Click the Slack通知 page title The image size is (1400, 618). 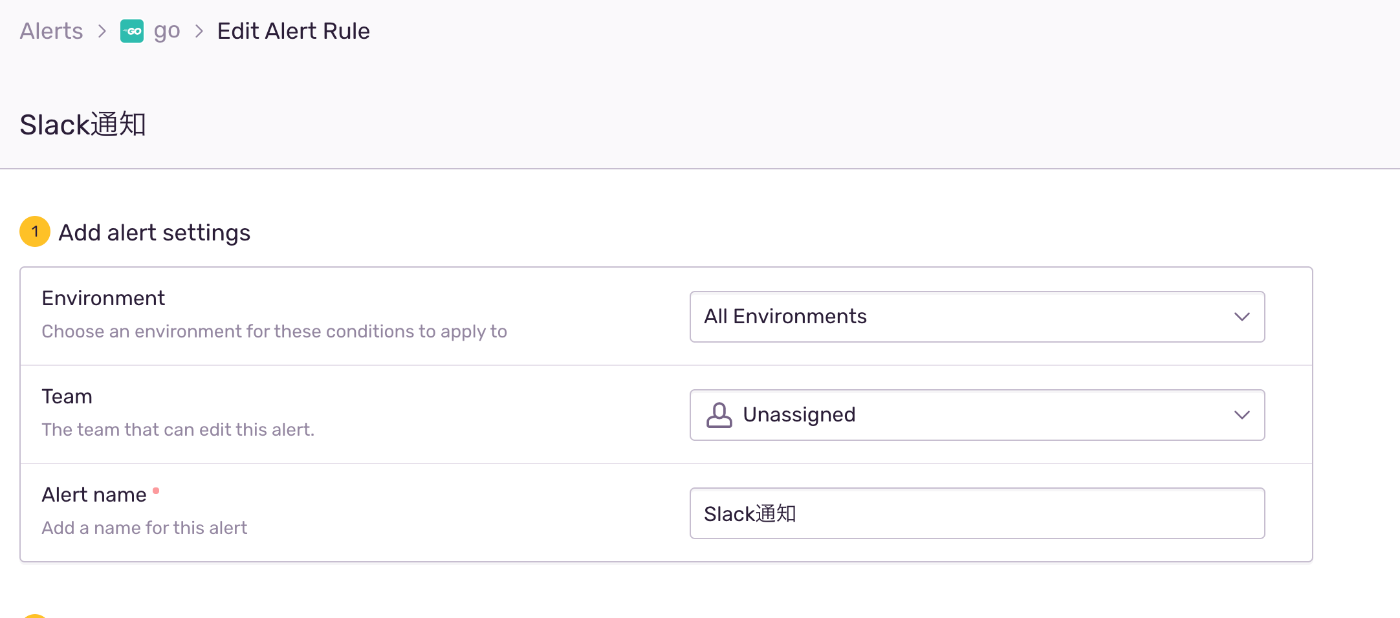83,124
